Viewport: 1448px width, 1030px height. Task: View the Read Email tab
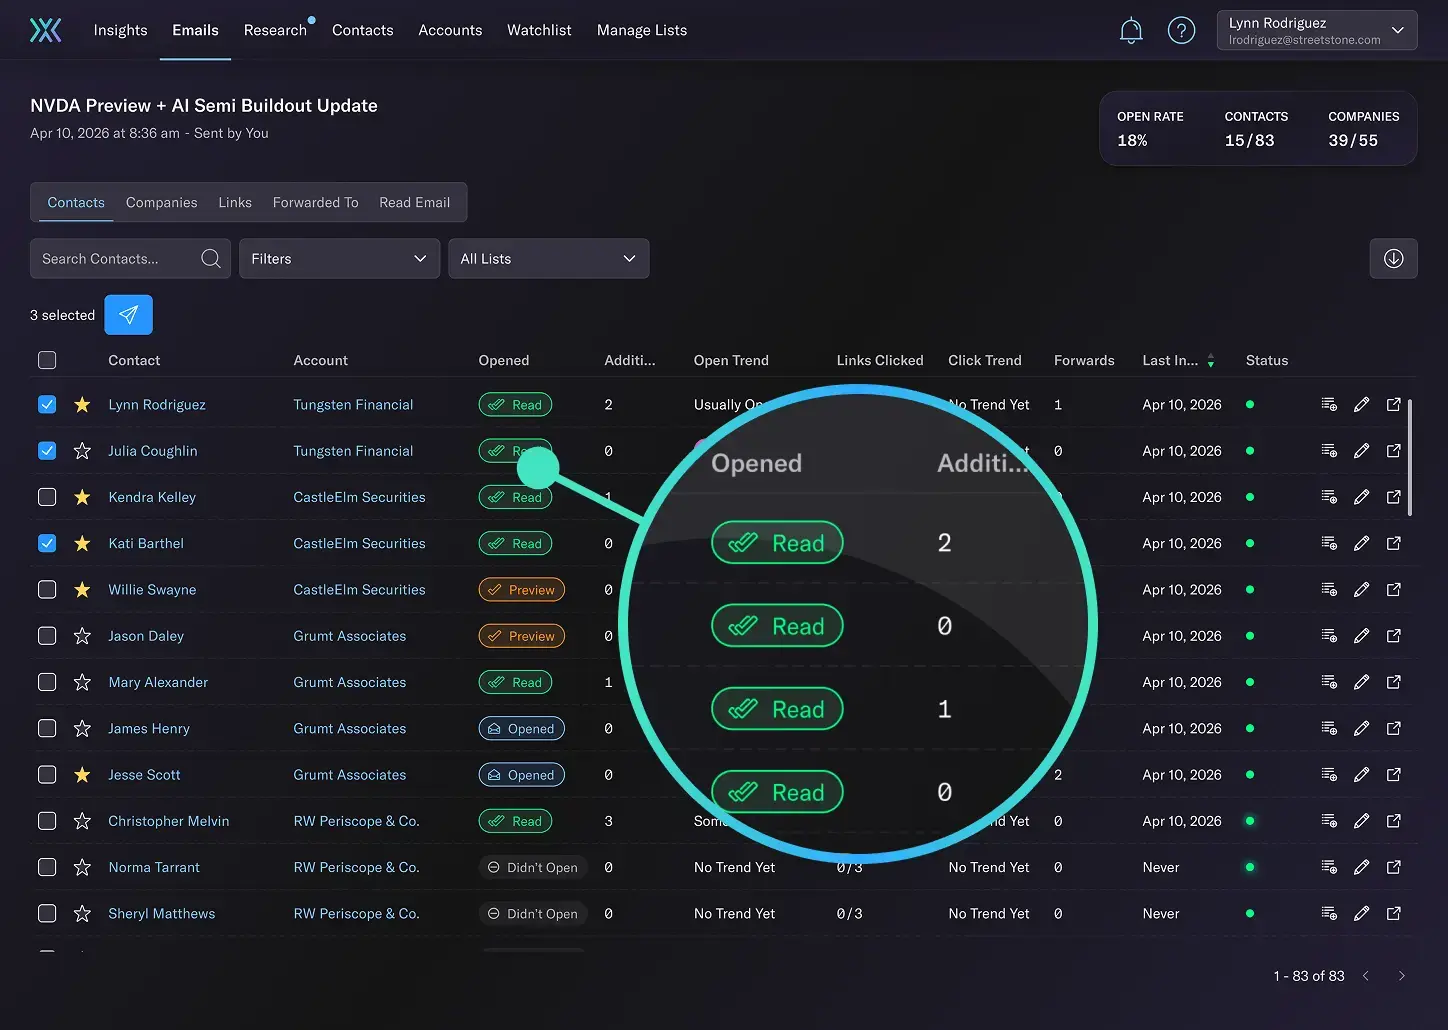415,202
